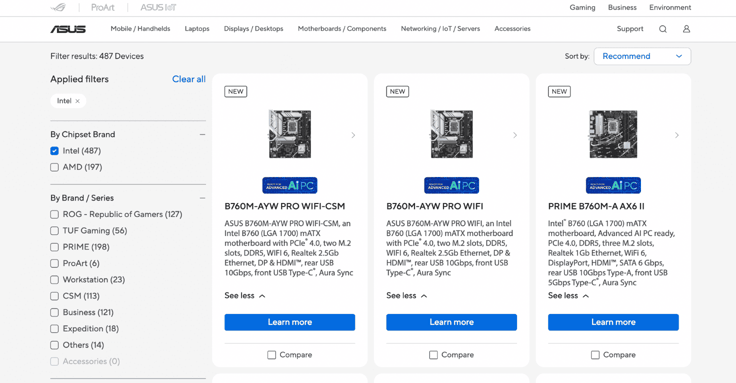Image resolution: width=736 pixels, height=383 pixels.
Task: Click the ASUS logo in navigation bar
Action: coord(68,29)
